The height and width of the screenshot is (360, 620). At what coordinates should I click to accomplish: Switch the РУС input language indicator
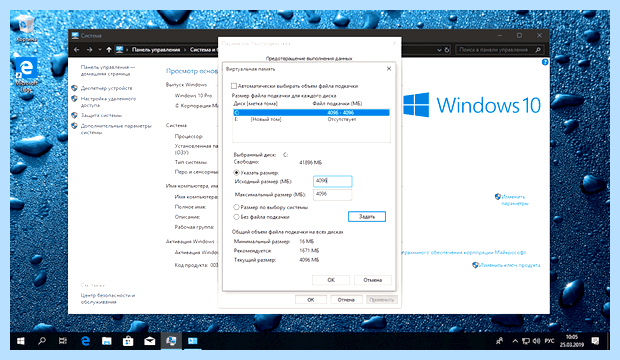pos(549,341)
